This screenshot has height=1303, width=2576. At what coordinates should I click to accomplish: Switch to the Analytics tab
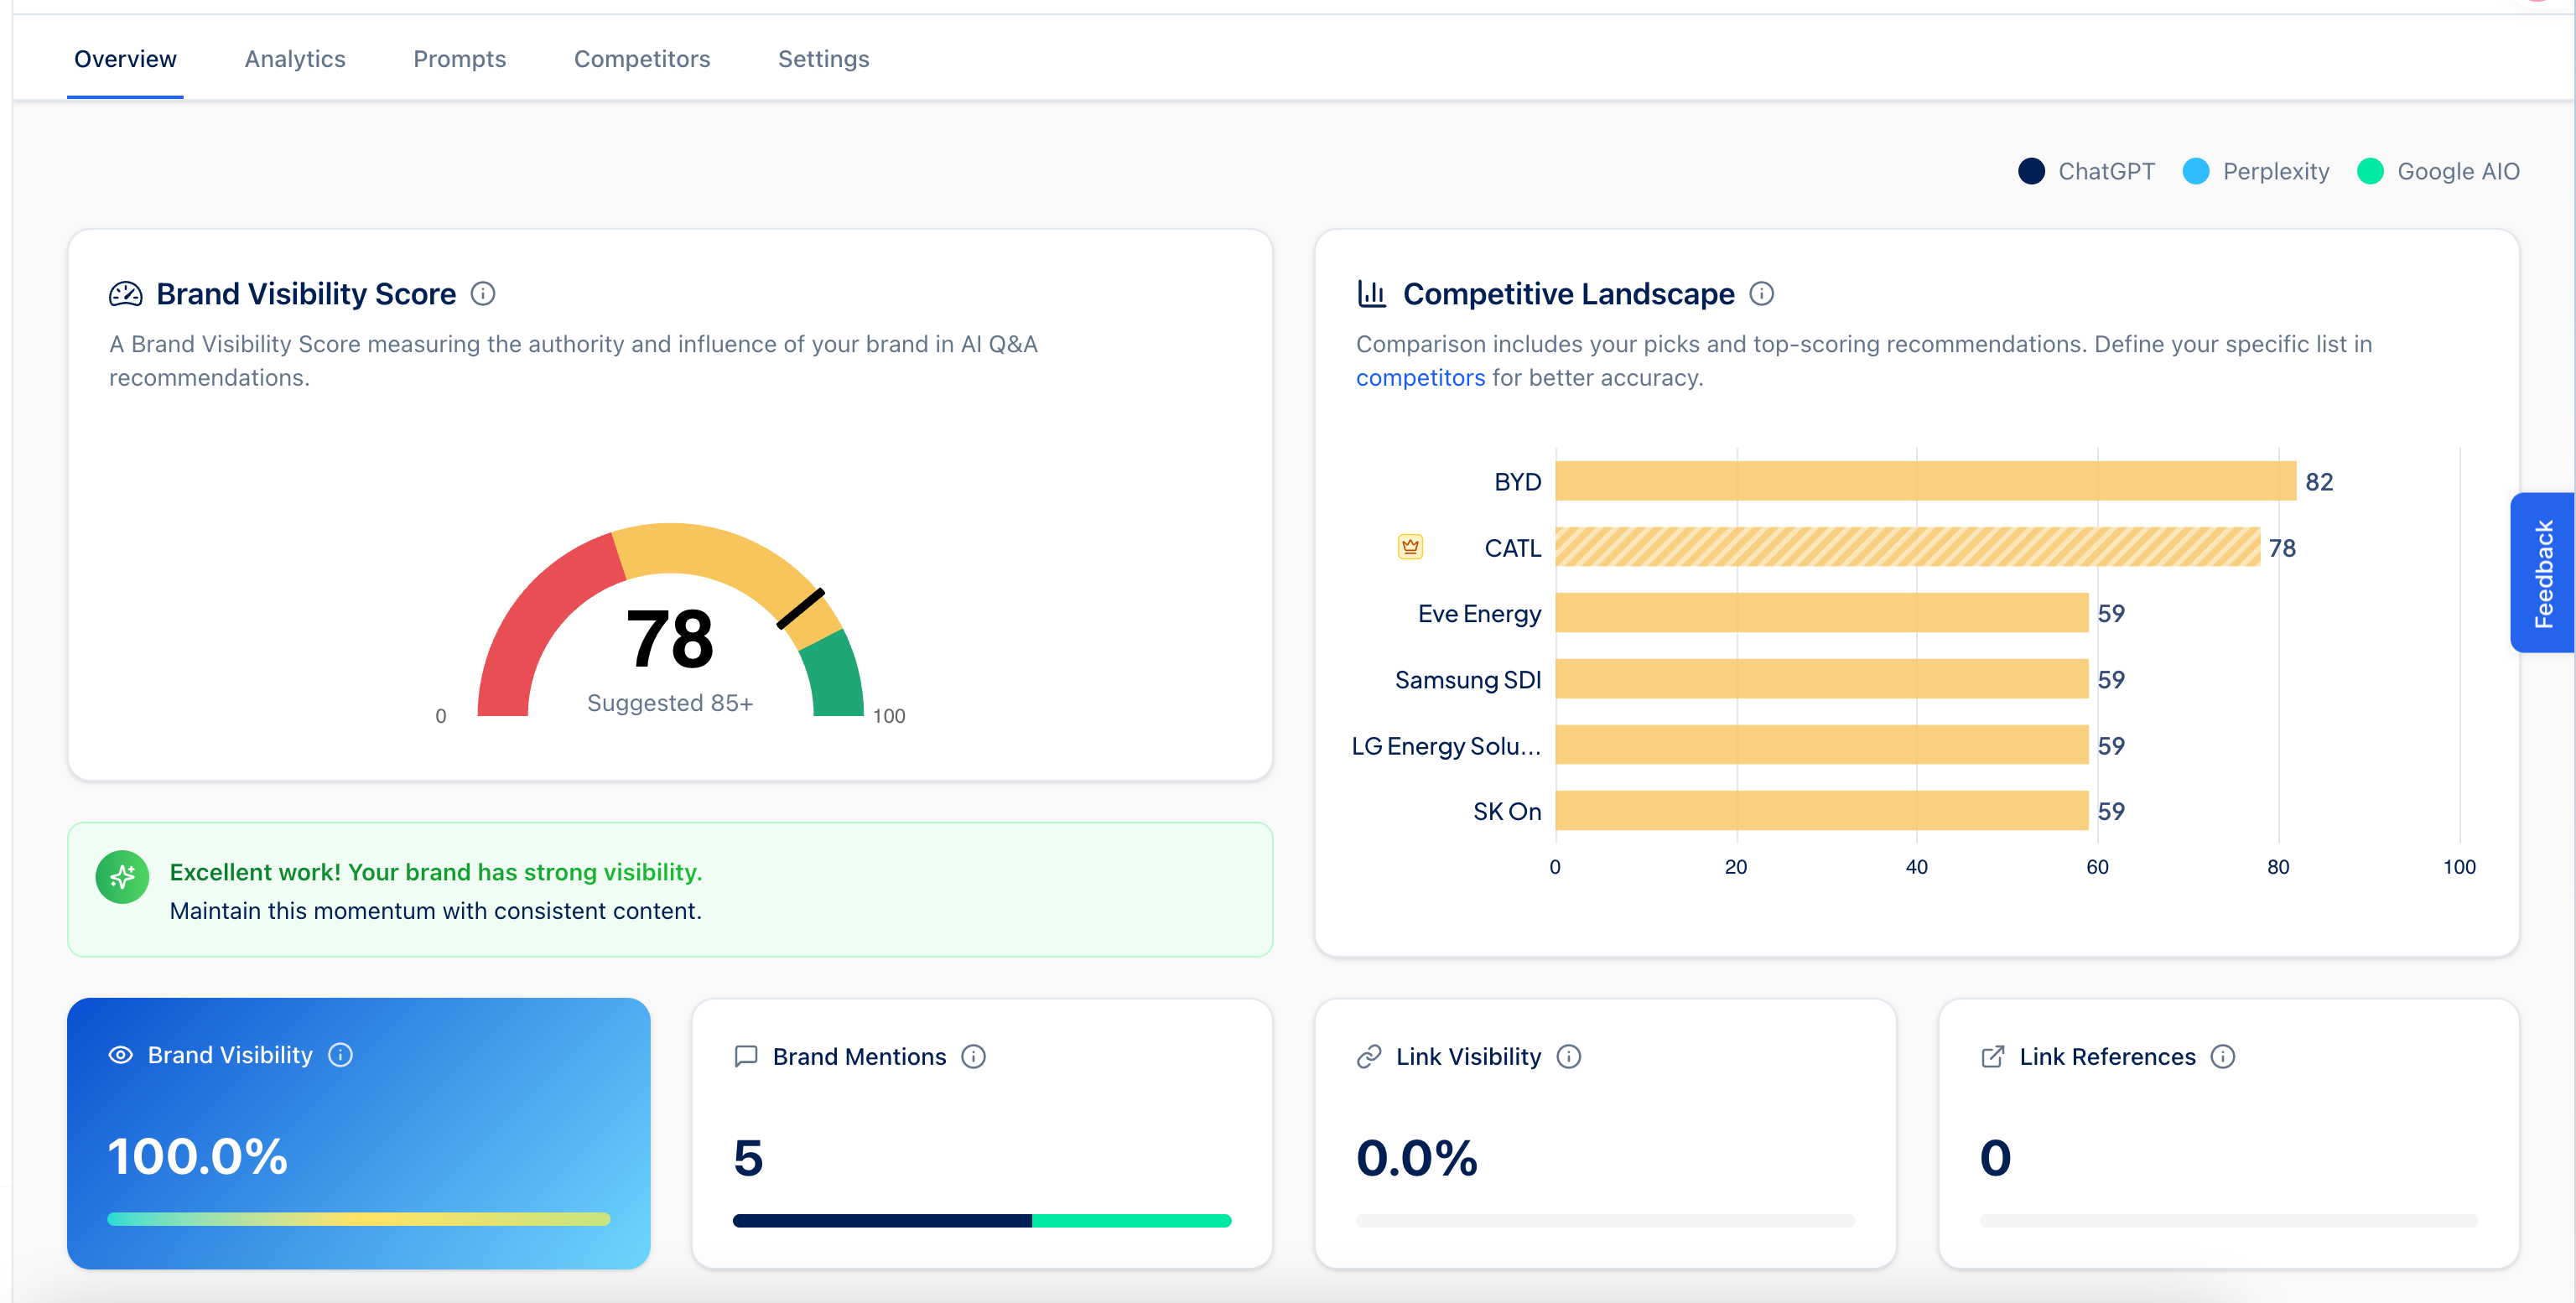(x=295, y=59)
